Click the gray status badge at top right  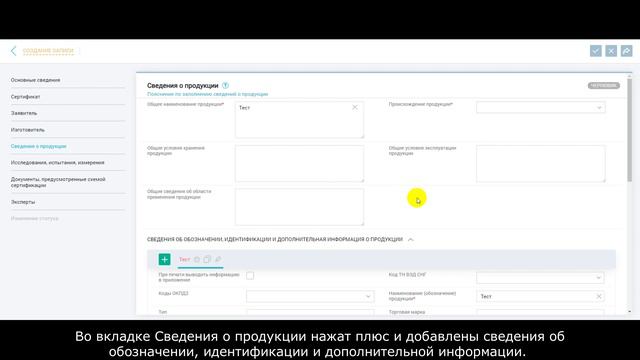604,85
